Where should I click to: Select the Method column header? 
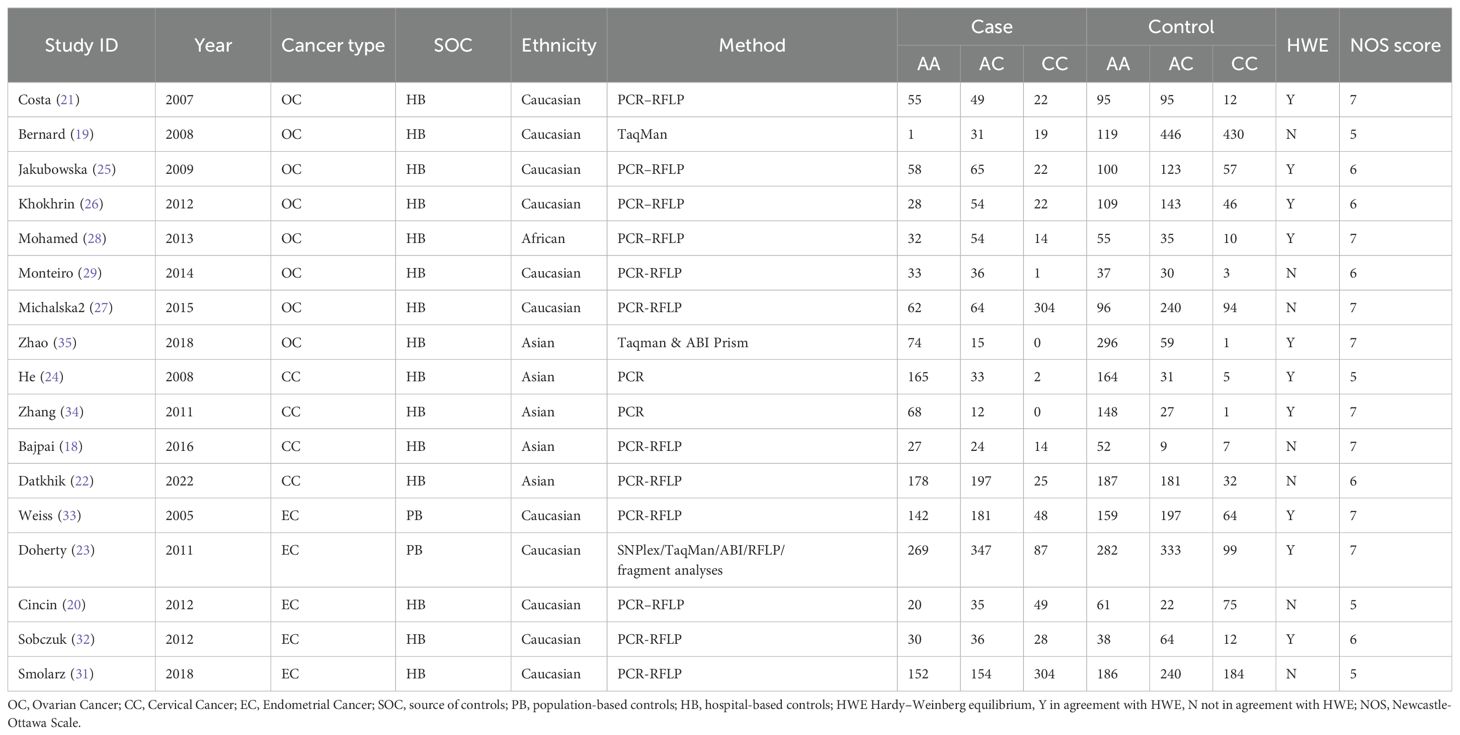752,45
